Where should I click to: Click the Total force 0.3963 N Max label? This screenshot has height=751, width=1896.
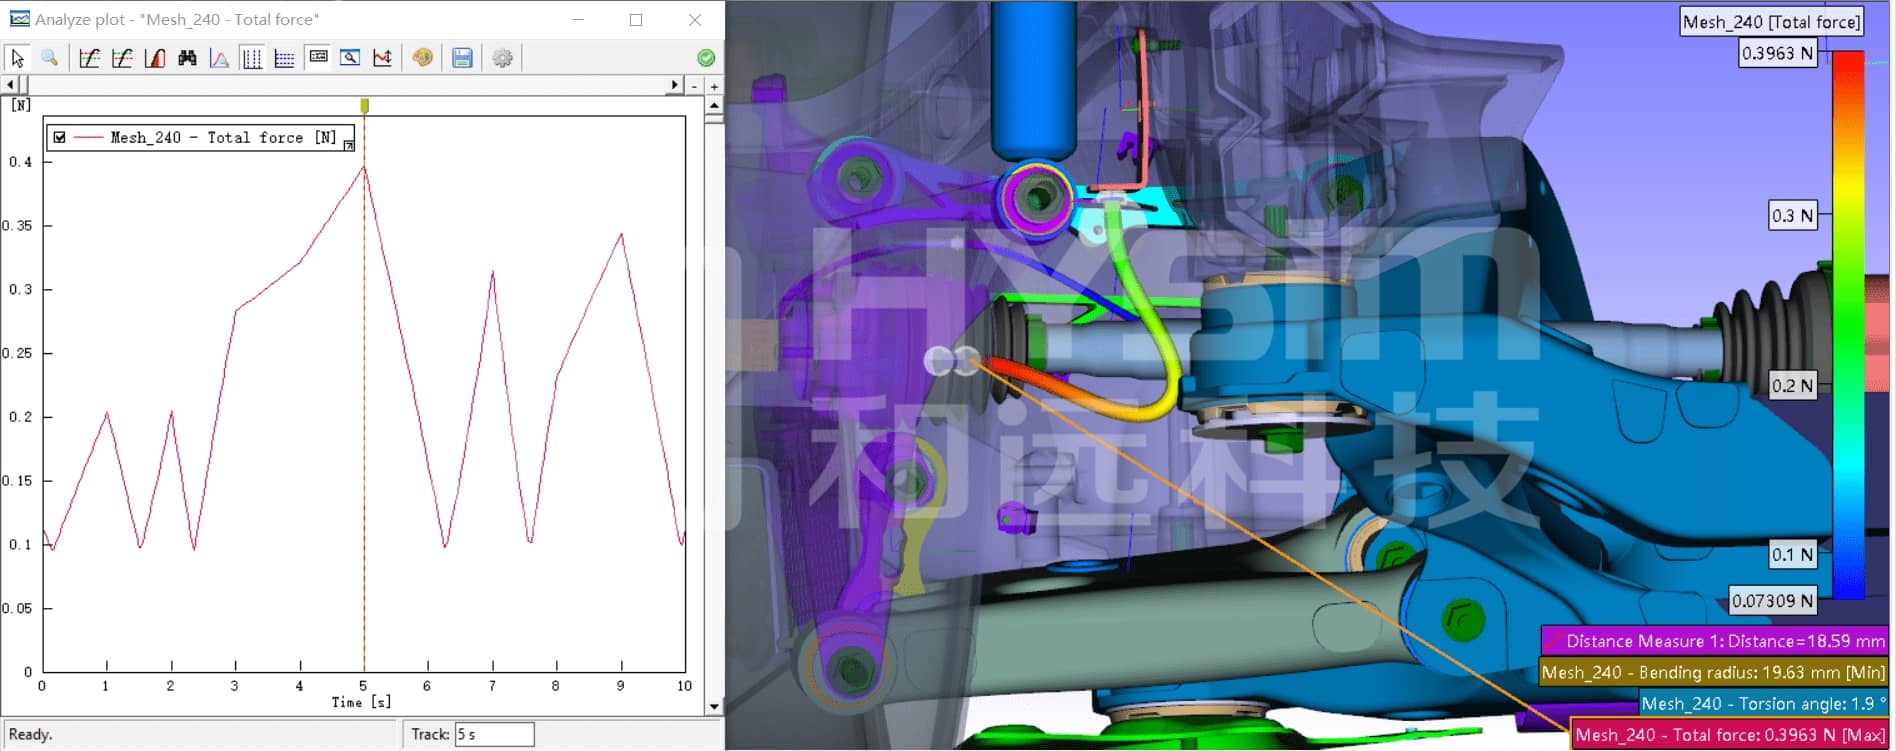pyautogui.click(x=1730, y=735)
